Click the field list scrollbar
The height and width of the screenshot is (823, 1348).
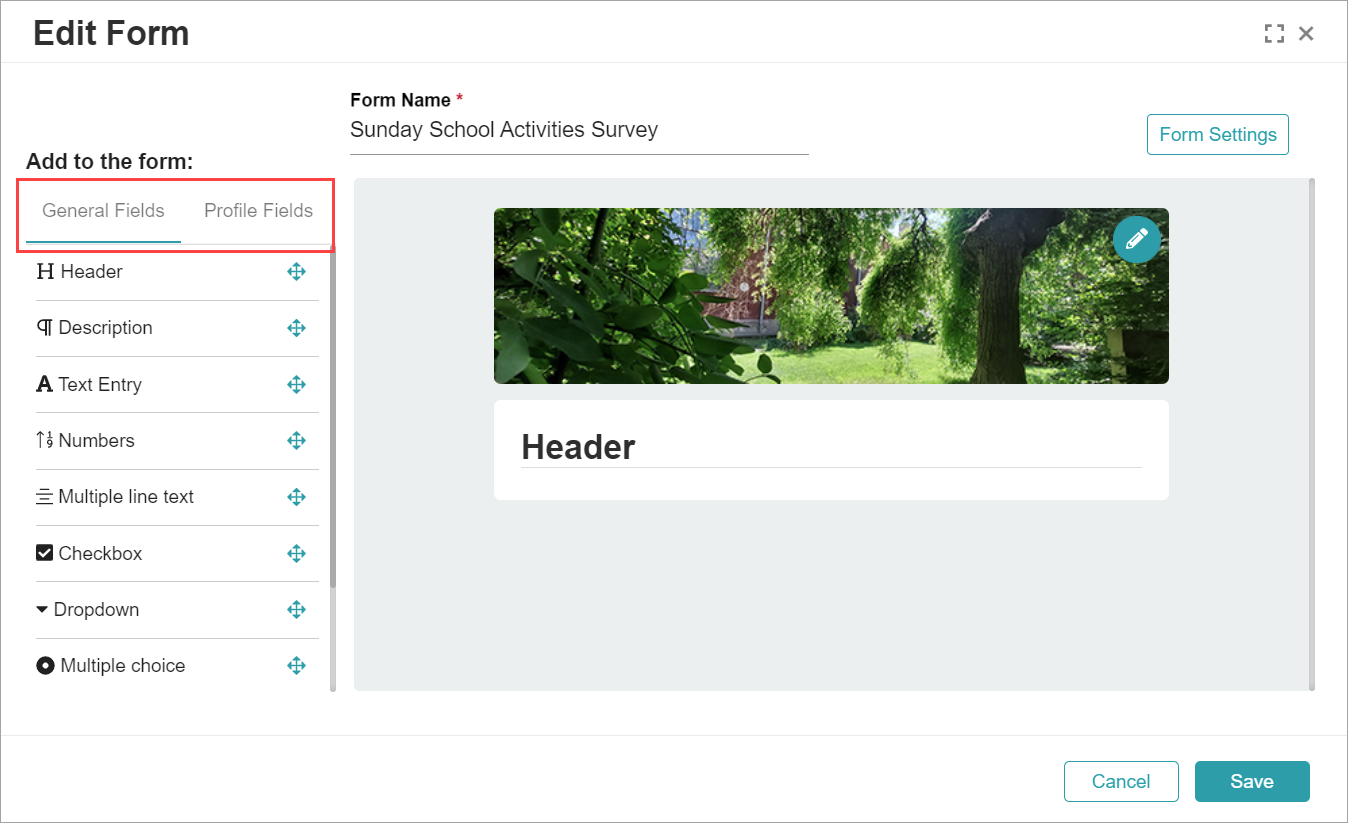click(x=333, y=418)
